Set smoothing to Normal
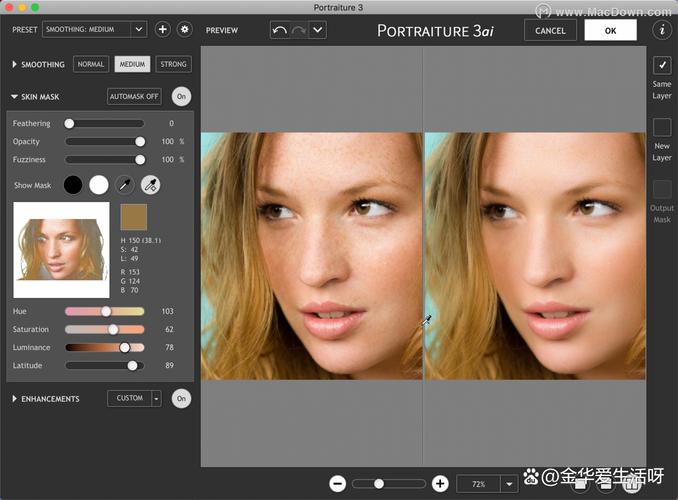 click(91, 64)
